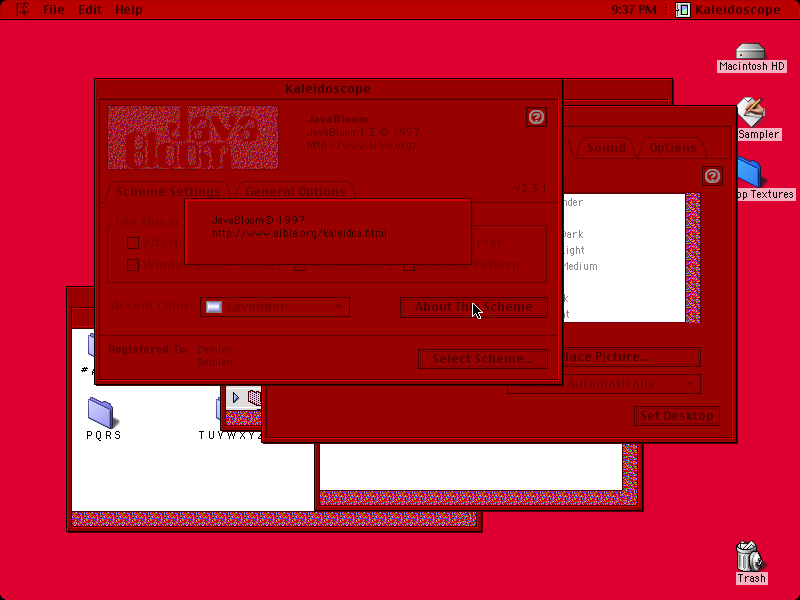Screen dimensions: 800x600
Task: Click the 9:37 PM menu bar clock
Action: coord(634,10)
